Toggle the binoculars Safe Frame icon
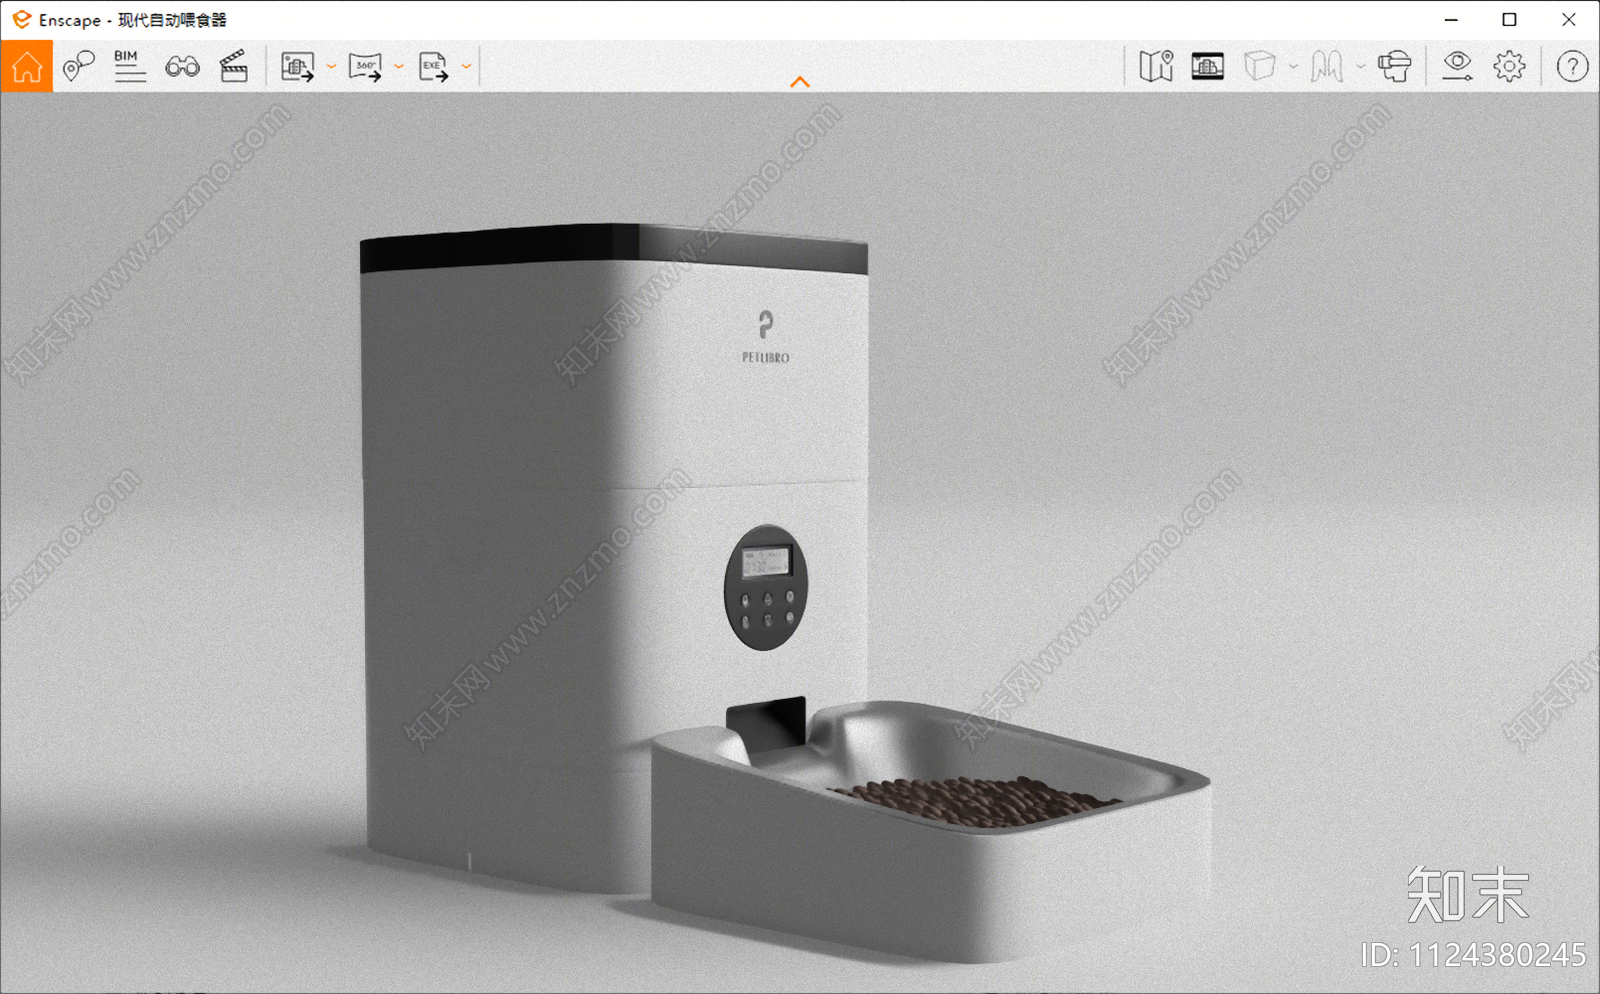1600x994 pixels. click(182, 67)
